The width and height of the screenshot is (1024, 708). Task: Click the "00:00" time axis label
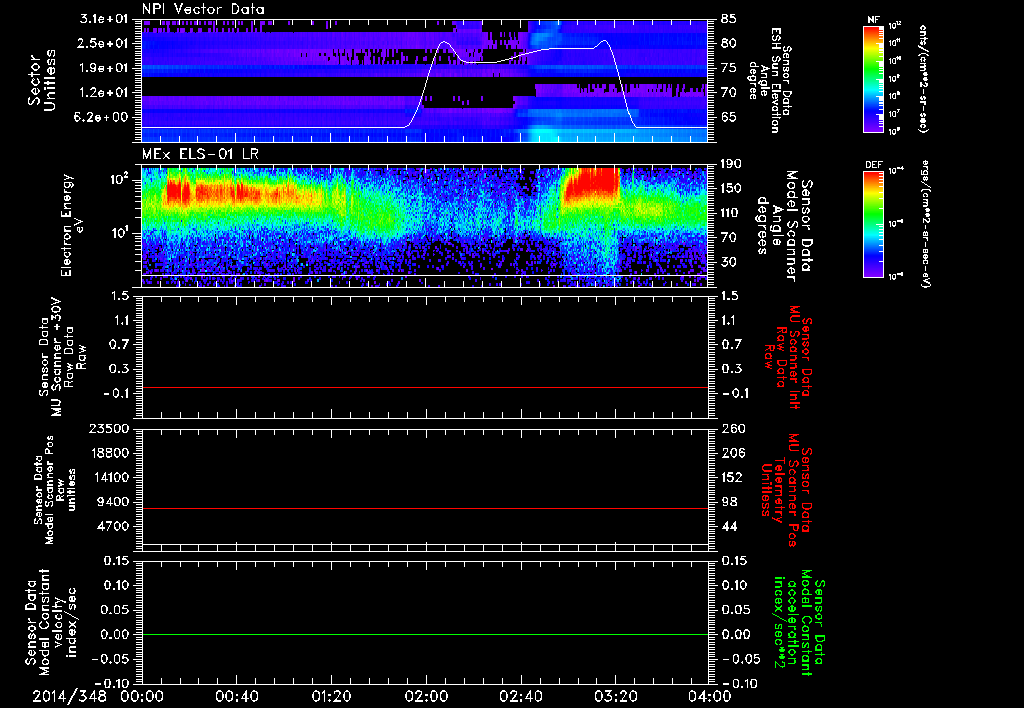pos(142,696)
